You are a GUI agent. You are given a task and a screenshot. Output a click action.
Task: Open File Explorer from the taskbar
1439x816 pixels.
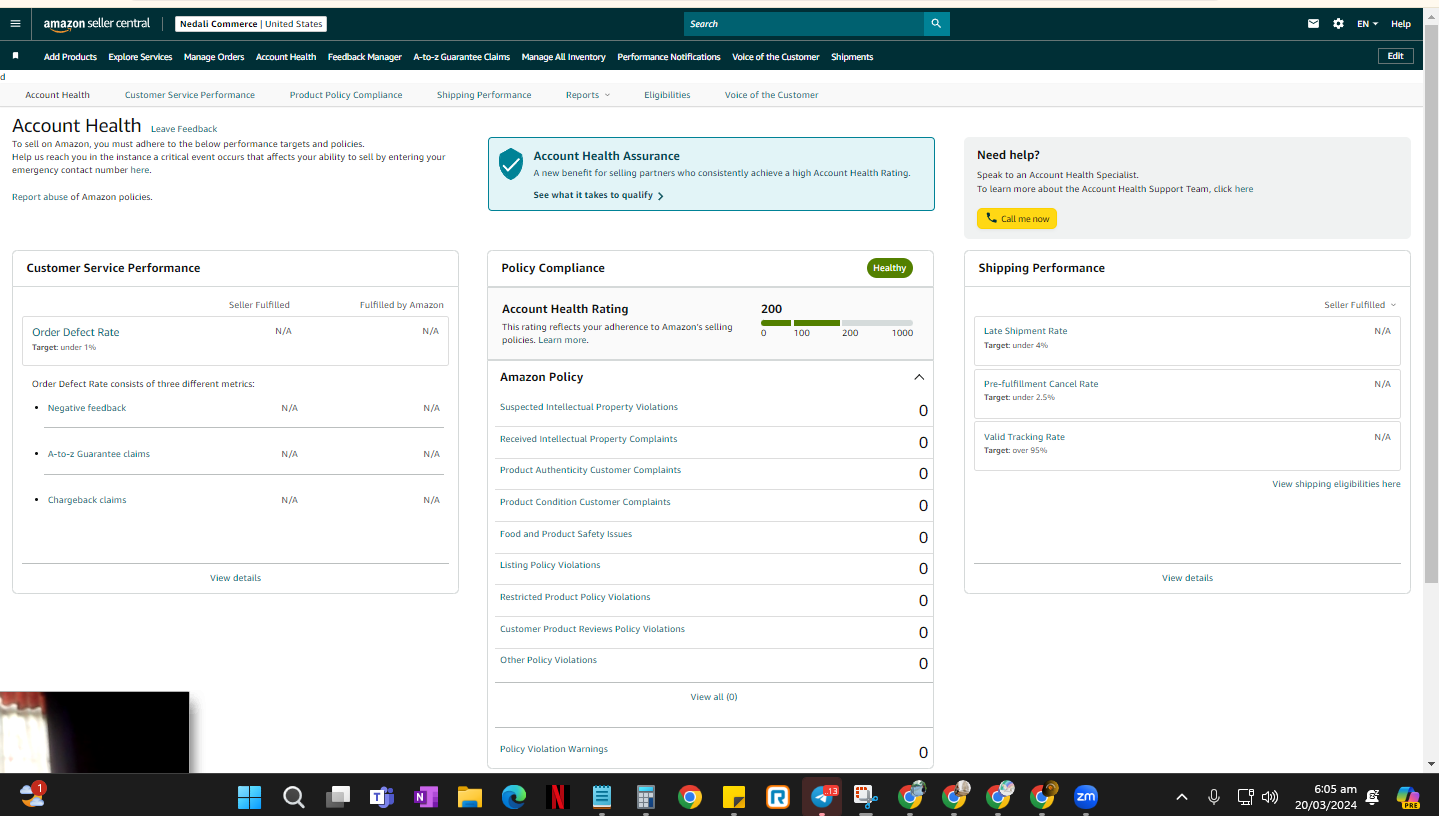(469, 797)
